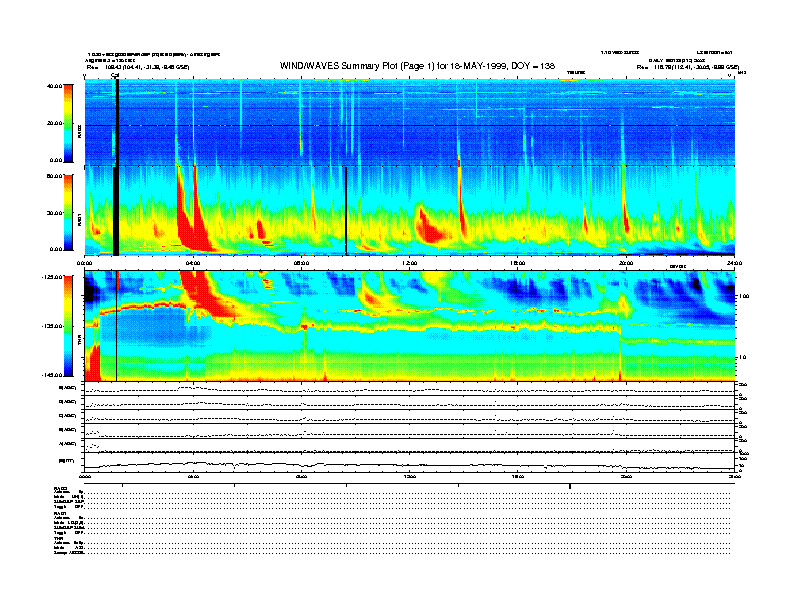Click 16:00 tick label below RAD1 spectrogram
Viewport: 792px width, 612px height.
click(x=518, y=263)
